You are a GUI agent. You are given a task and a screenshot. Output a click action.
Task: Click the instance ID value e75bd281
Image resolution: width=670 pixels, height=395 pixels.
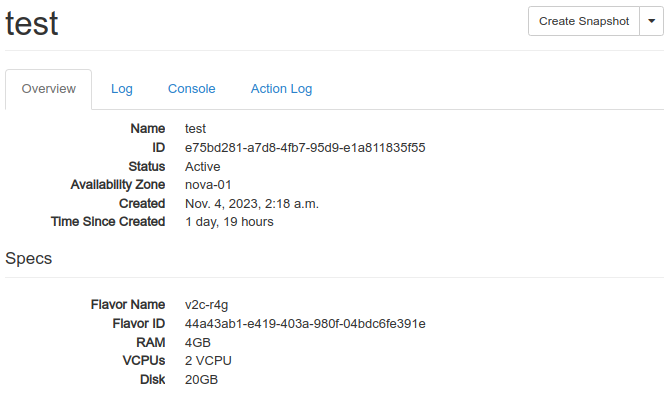(x=305, y=148)
